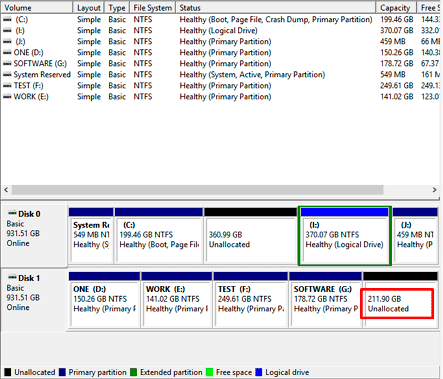Click the blue Logical drive legend swatch
The width and height of the screenshot is (443, 379).
[x=259, y=372]
